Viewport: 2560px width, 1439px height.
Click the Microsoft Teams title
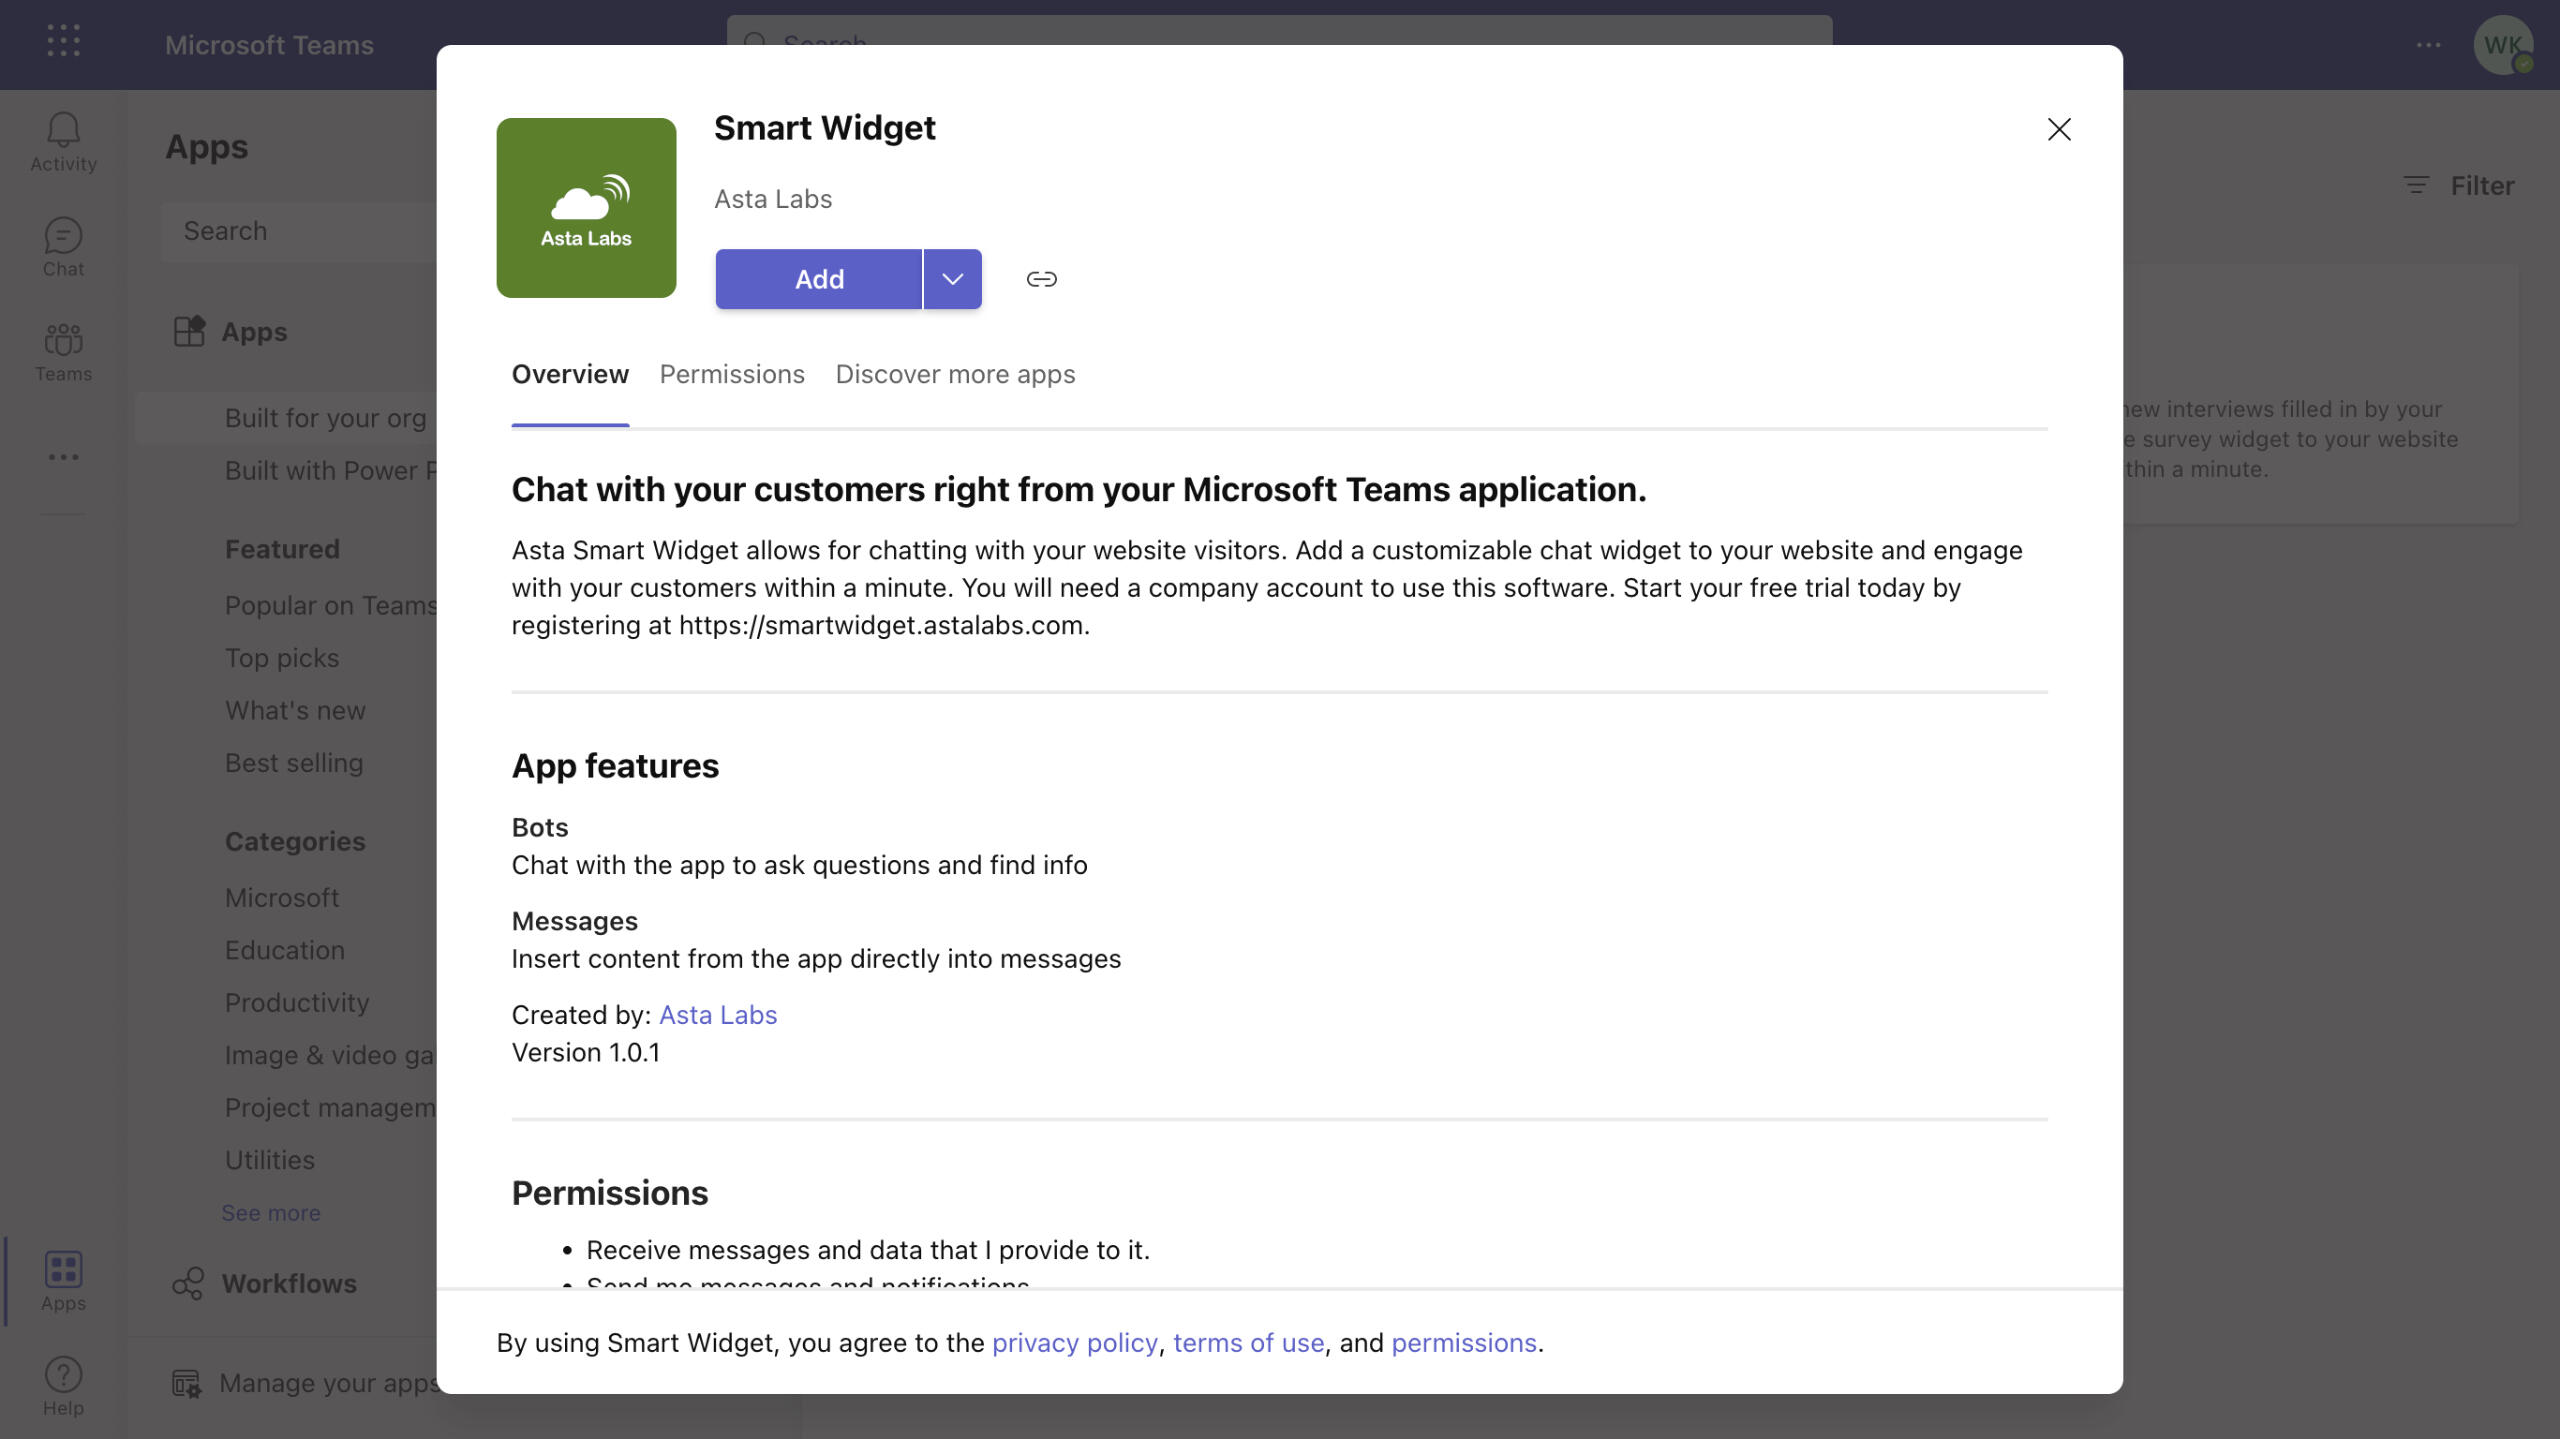pyautogui.click(x=269, y=45)
